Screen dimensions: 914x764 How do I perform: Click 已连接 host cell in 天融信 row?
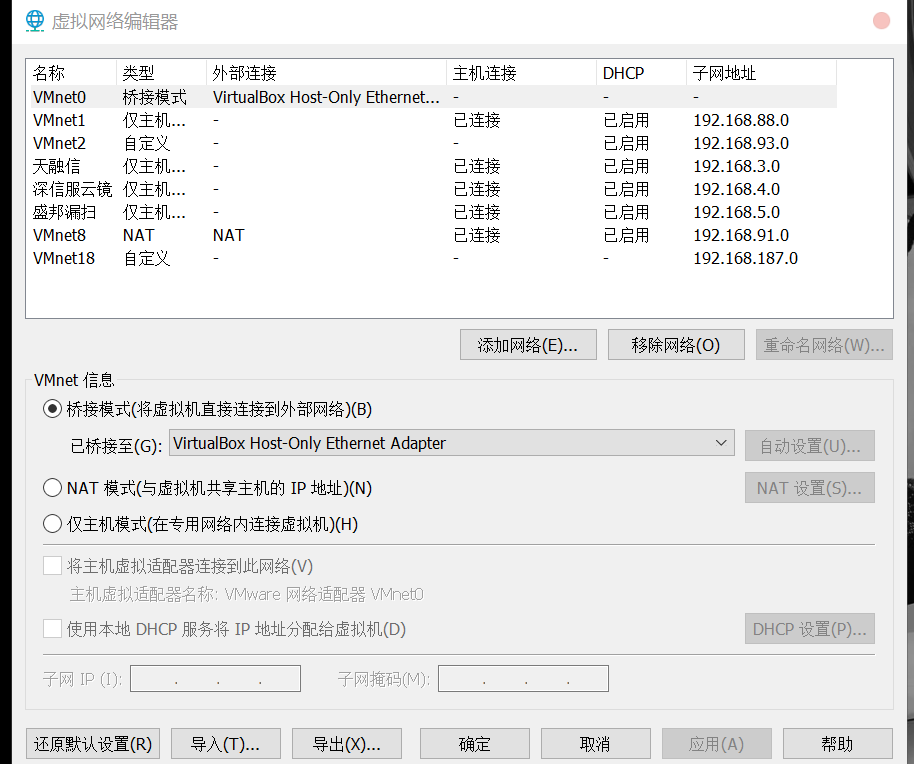click(x=477, y=166)
